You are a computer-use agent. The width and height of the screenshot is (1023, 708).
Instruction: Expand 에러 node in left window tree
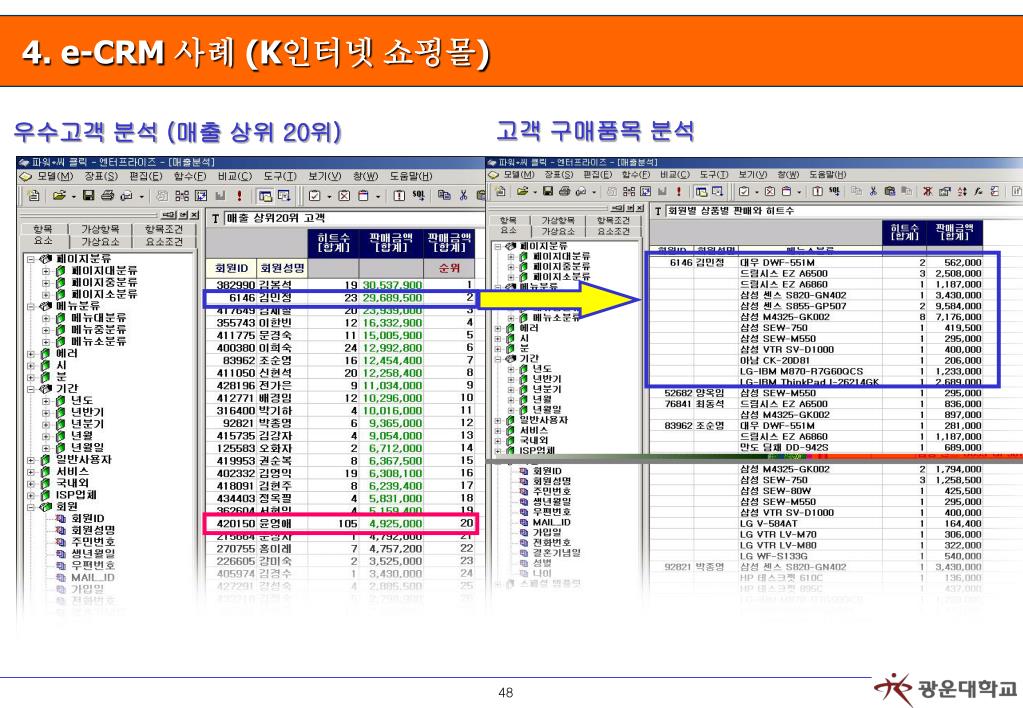point(31,354)
